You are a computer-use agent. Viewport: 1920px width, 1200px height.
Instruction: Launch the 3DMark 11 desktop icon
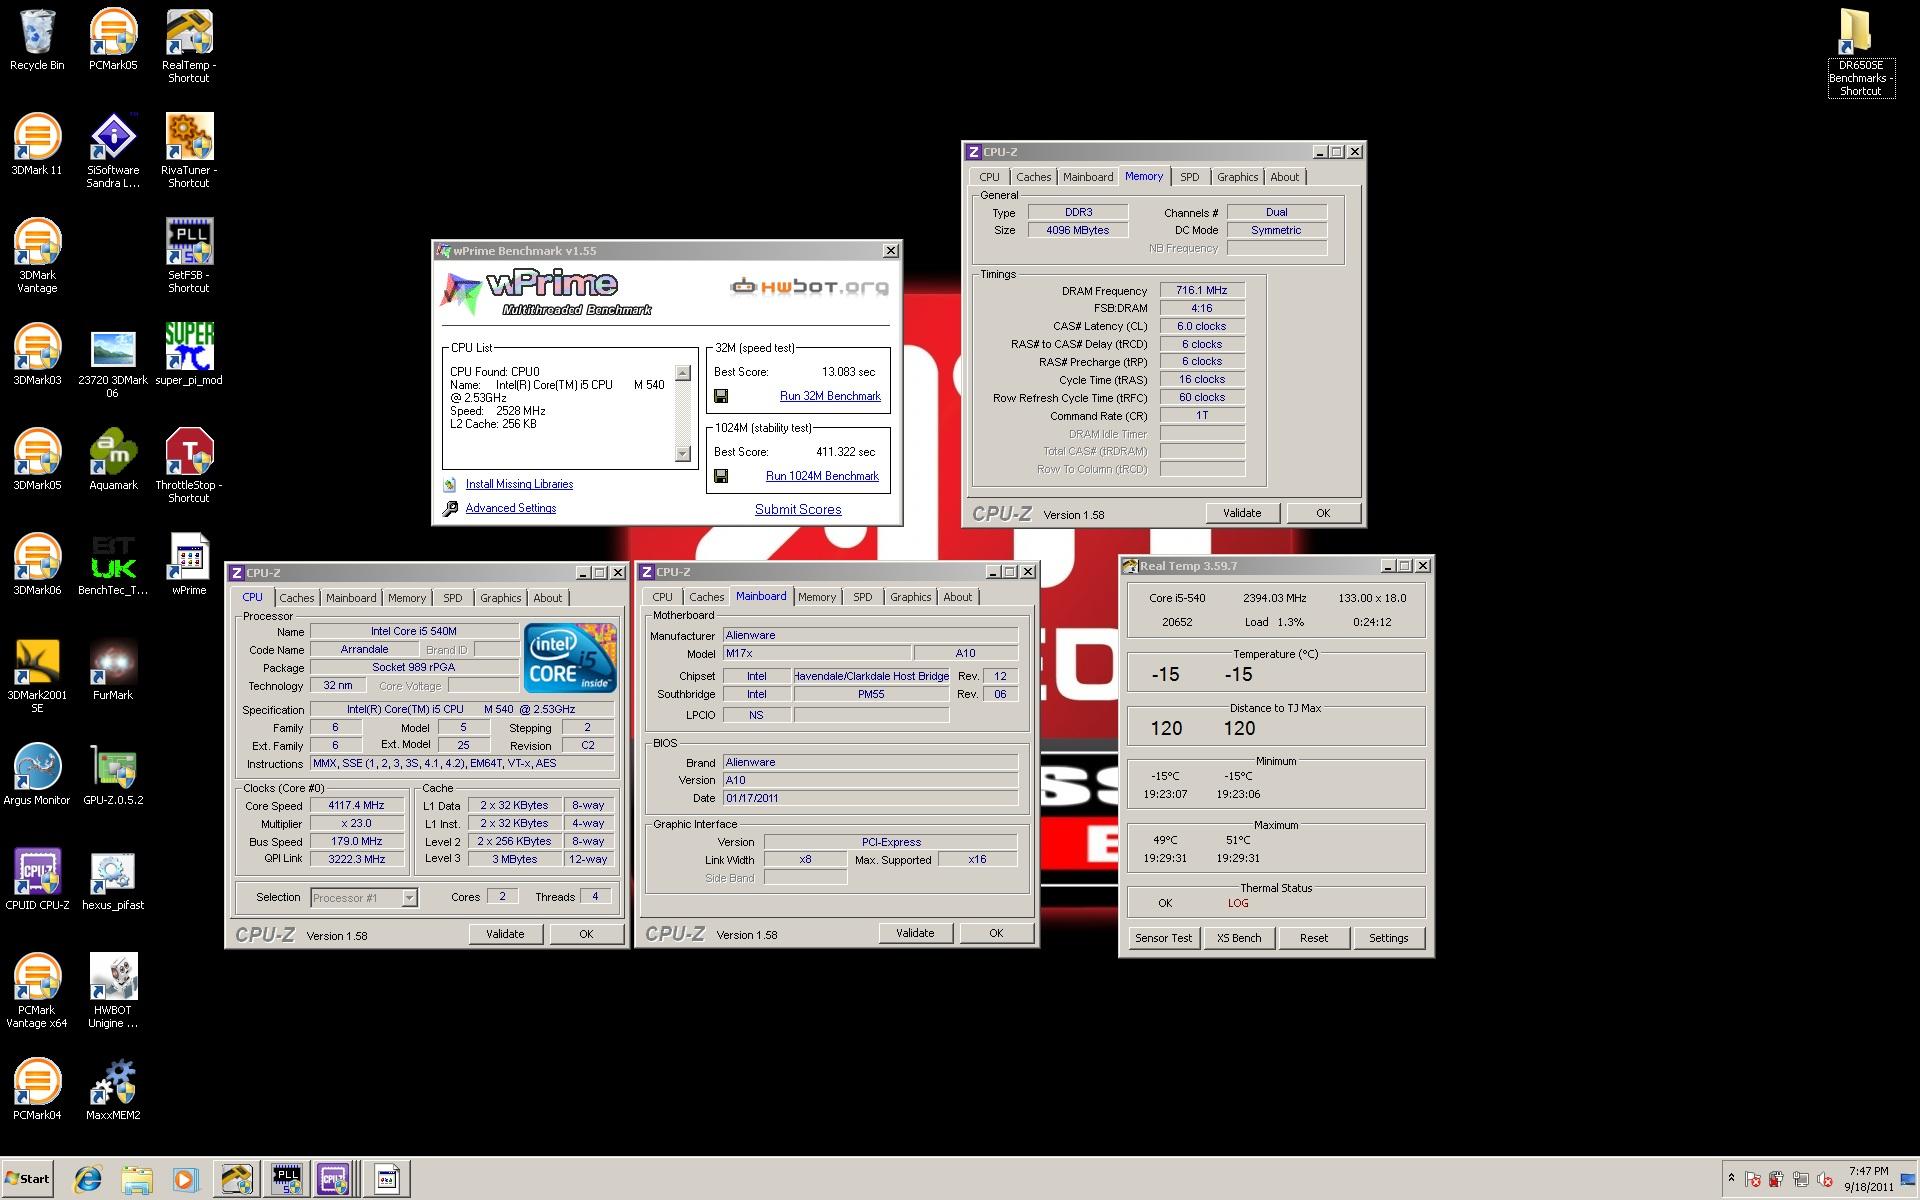pyautogui.click(x=37, y=145)
